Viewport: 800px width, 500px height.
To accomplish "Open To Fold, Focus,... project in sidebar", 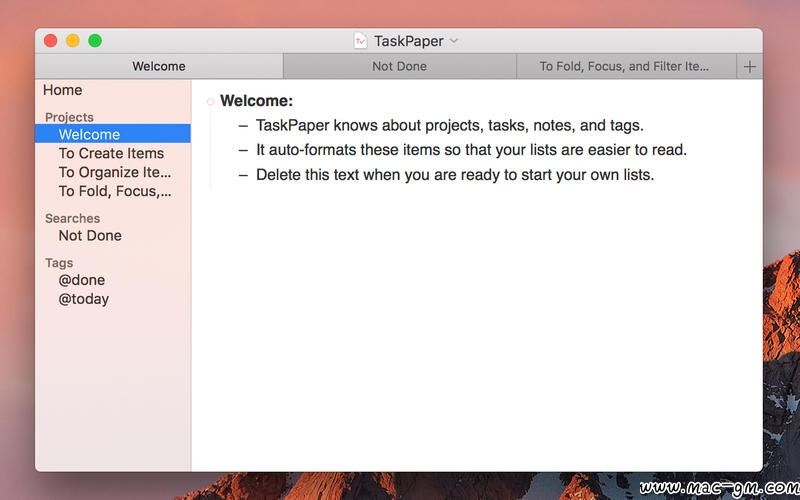I will point(113,191).
